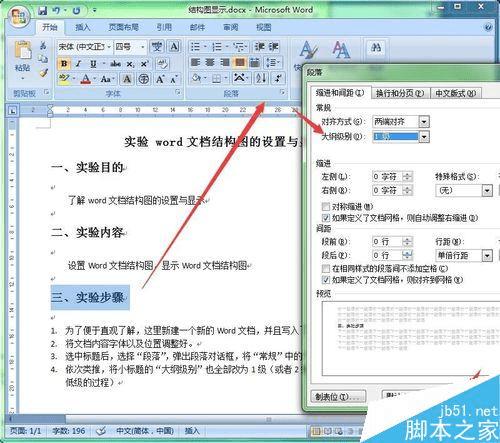500x443 pixels.
Task: Increase the paragraph indent
Action: [x=274, y=47]
